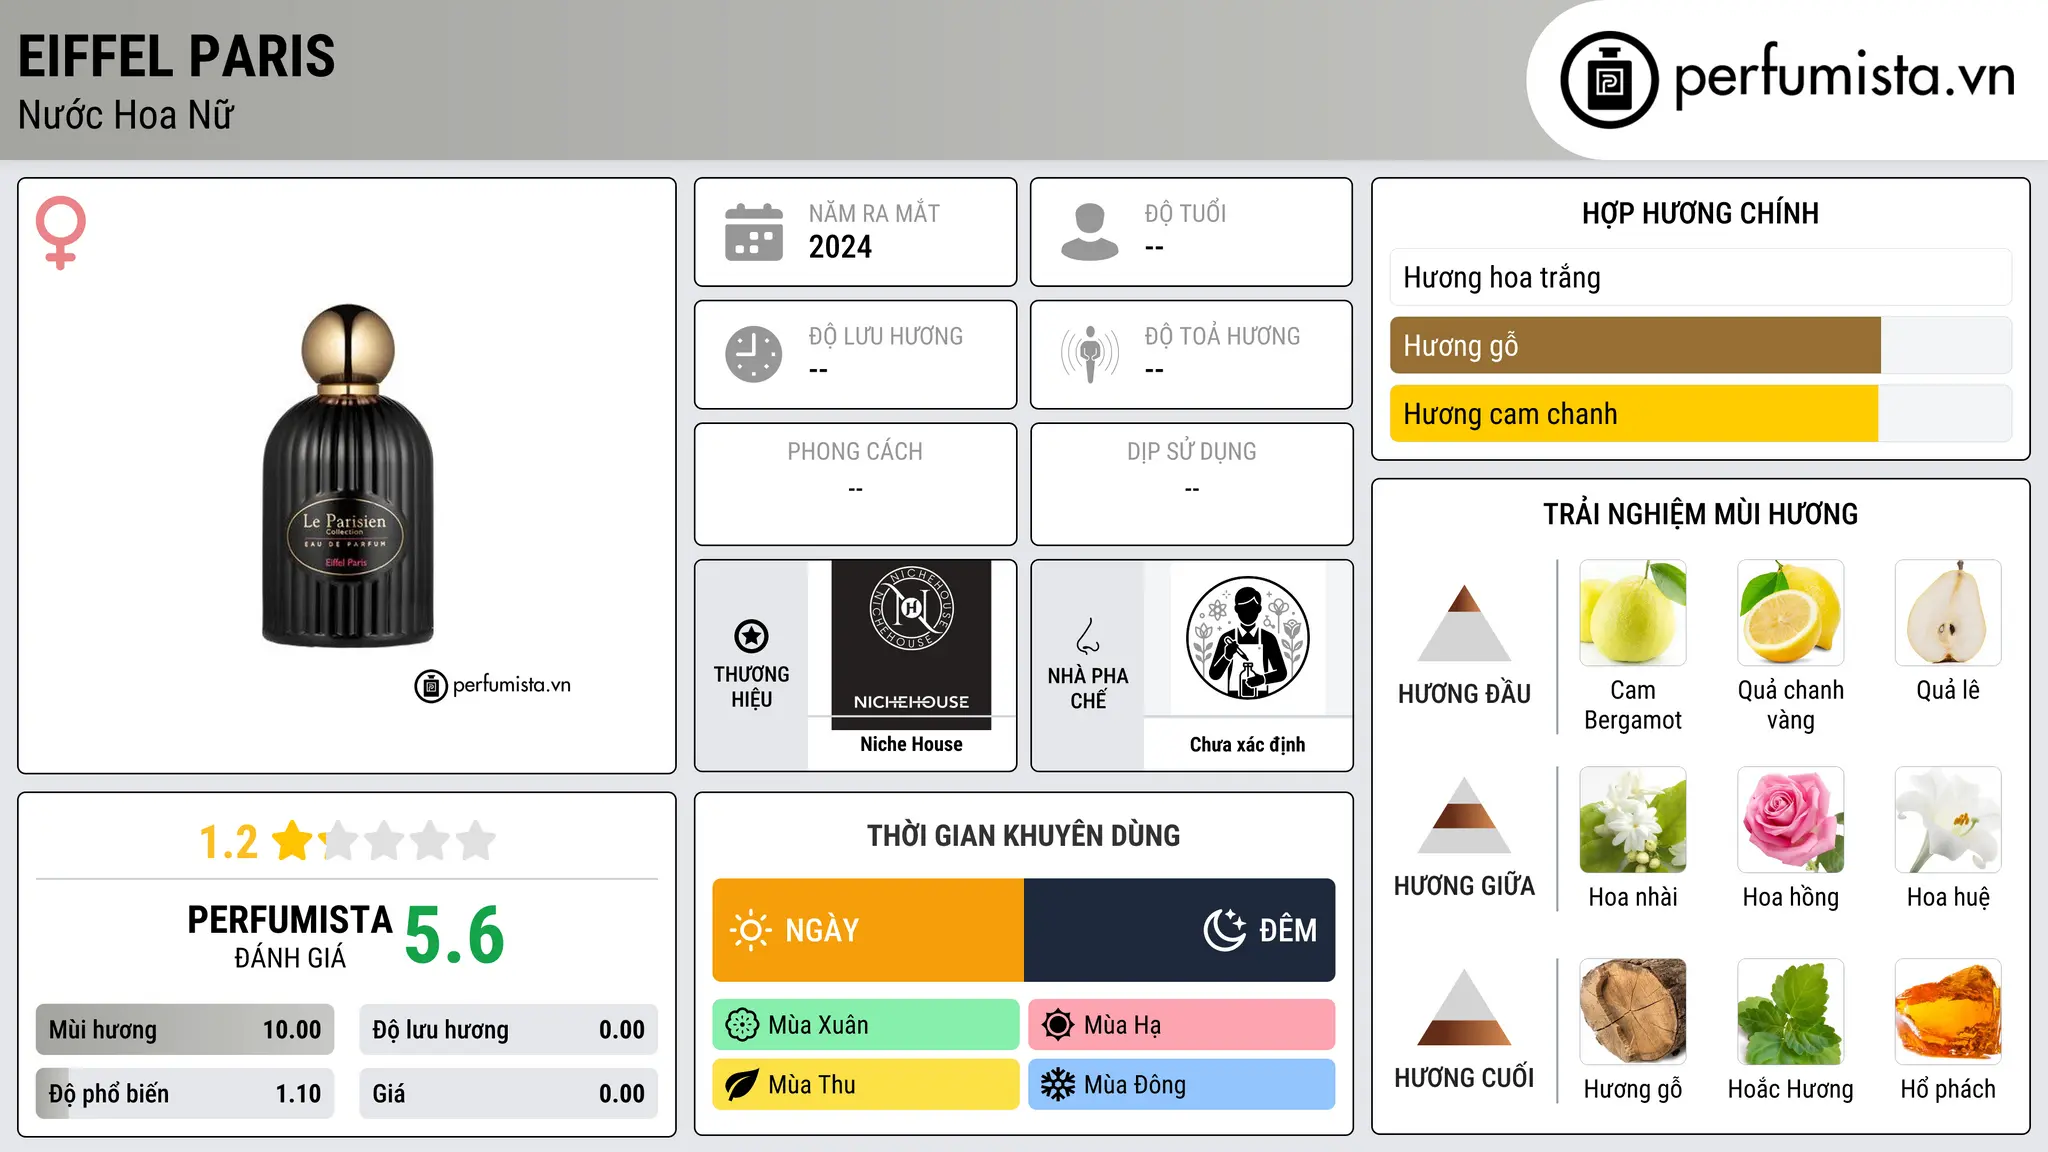Click the launch year value 2024

(840, 247)
